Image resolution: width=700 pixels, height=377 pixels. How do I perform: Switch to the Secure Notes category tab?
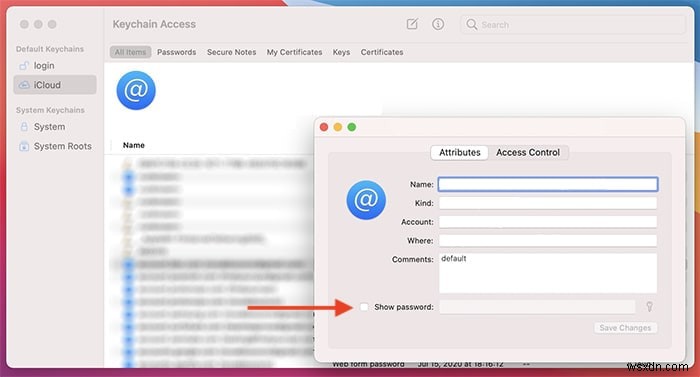click(231, 52)
